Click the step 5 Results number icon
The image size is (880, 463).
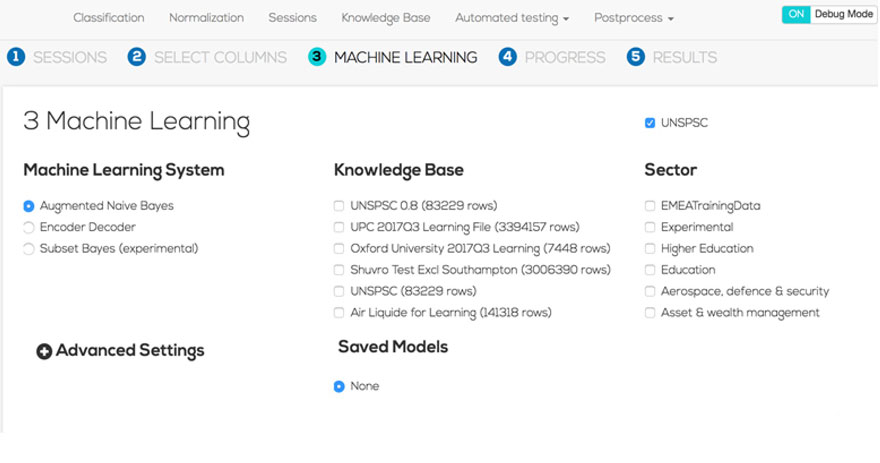636,57
